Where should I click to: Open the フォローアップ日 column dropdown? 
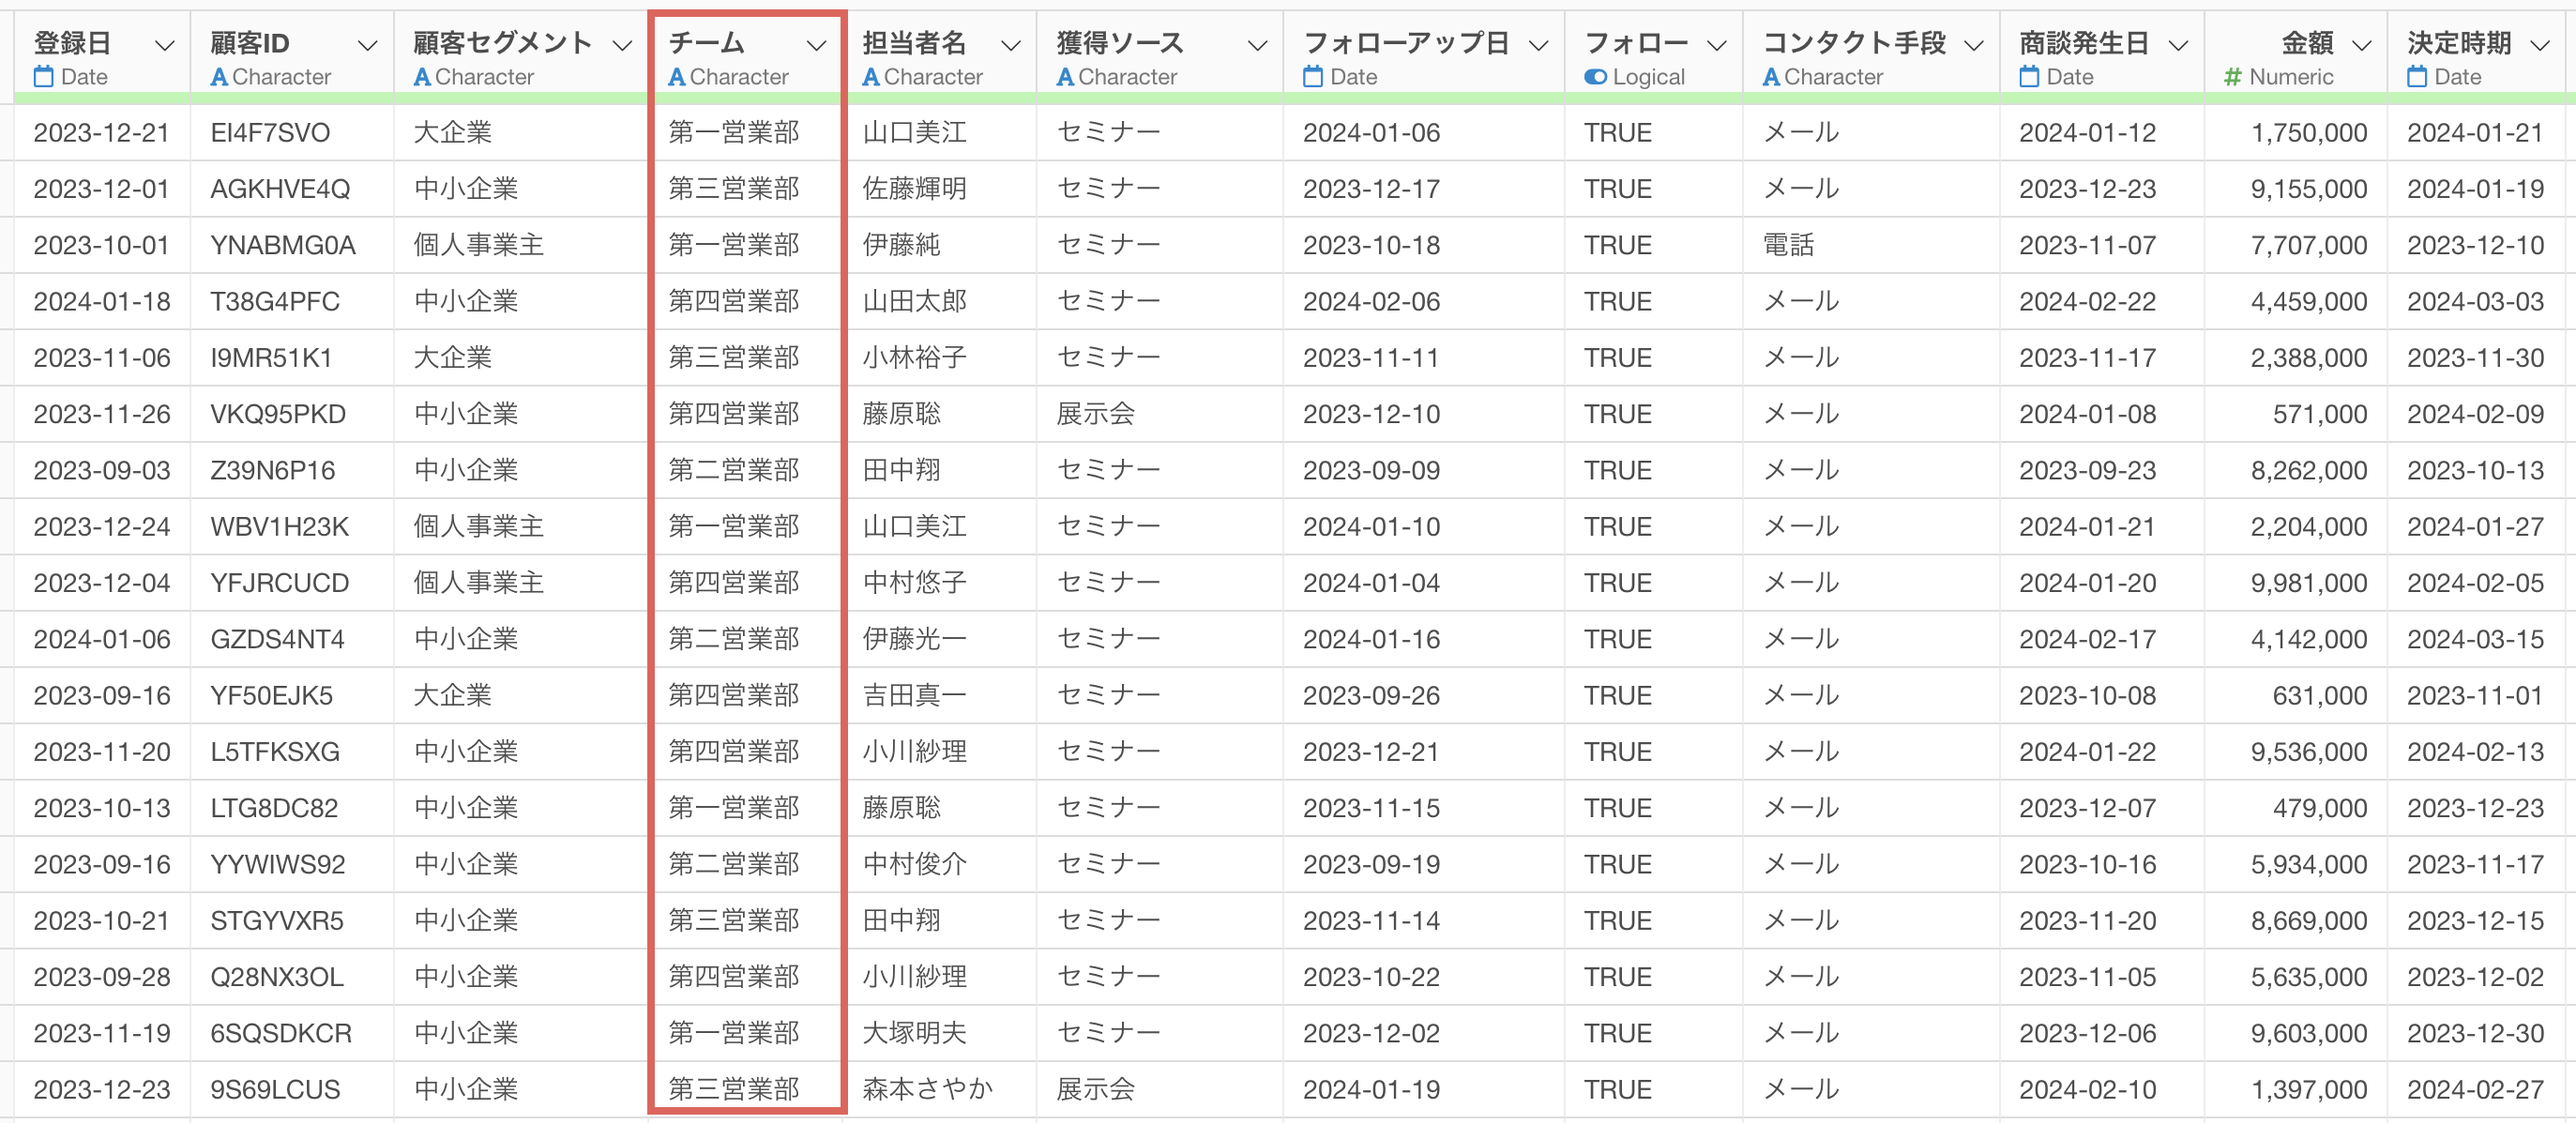1539,45
